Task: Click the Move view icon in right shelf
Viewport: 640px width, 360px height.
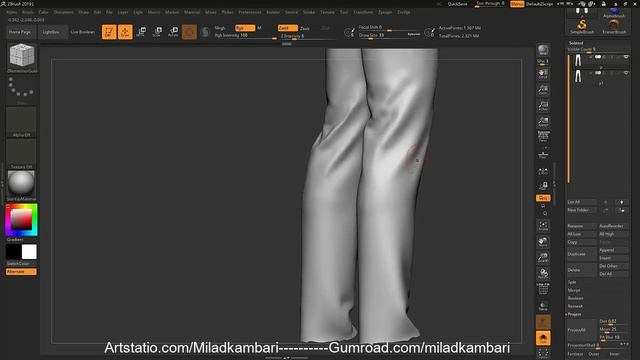Action: coord(543,242)
